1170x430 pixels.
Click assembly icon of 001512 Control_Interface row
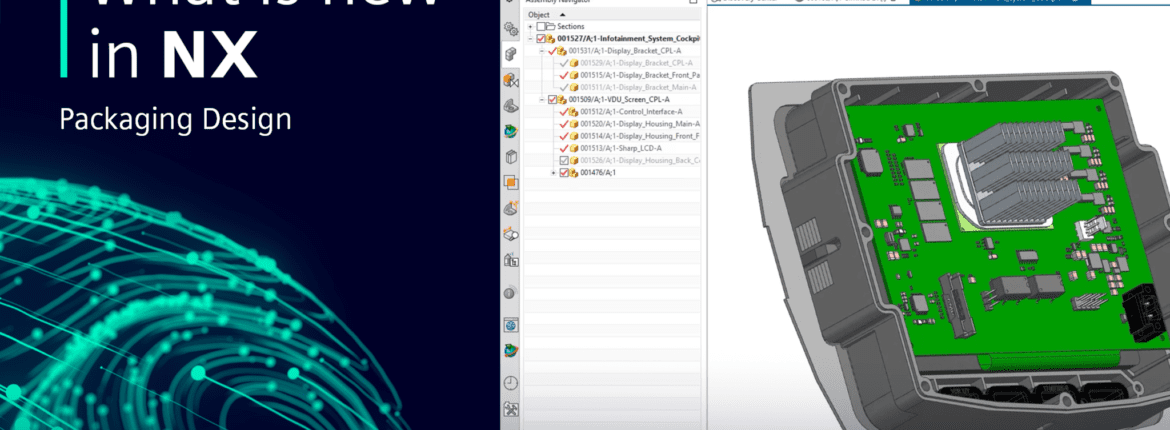tap(574, 112)
